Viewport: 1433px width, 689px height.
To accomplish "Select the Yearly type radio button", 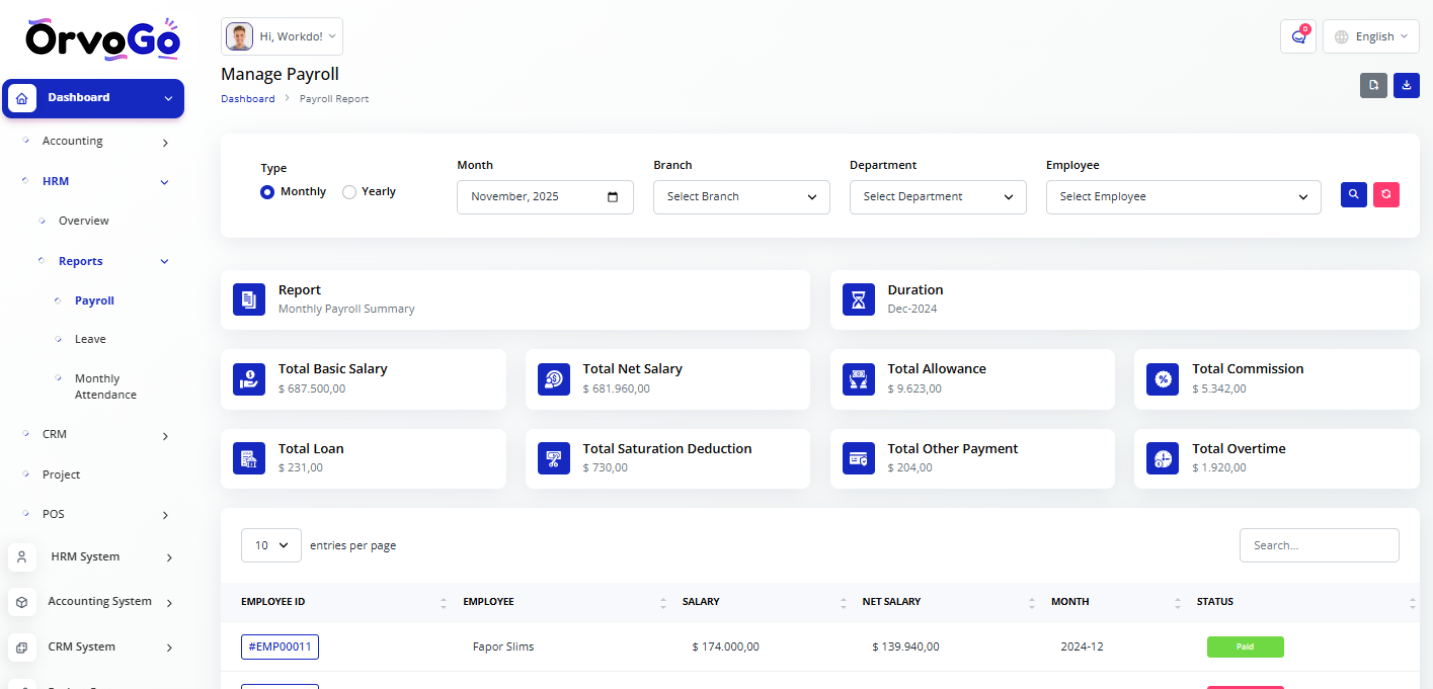I will pyautogui.click(x=349, y=192).
